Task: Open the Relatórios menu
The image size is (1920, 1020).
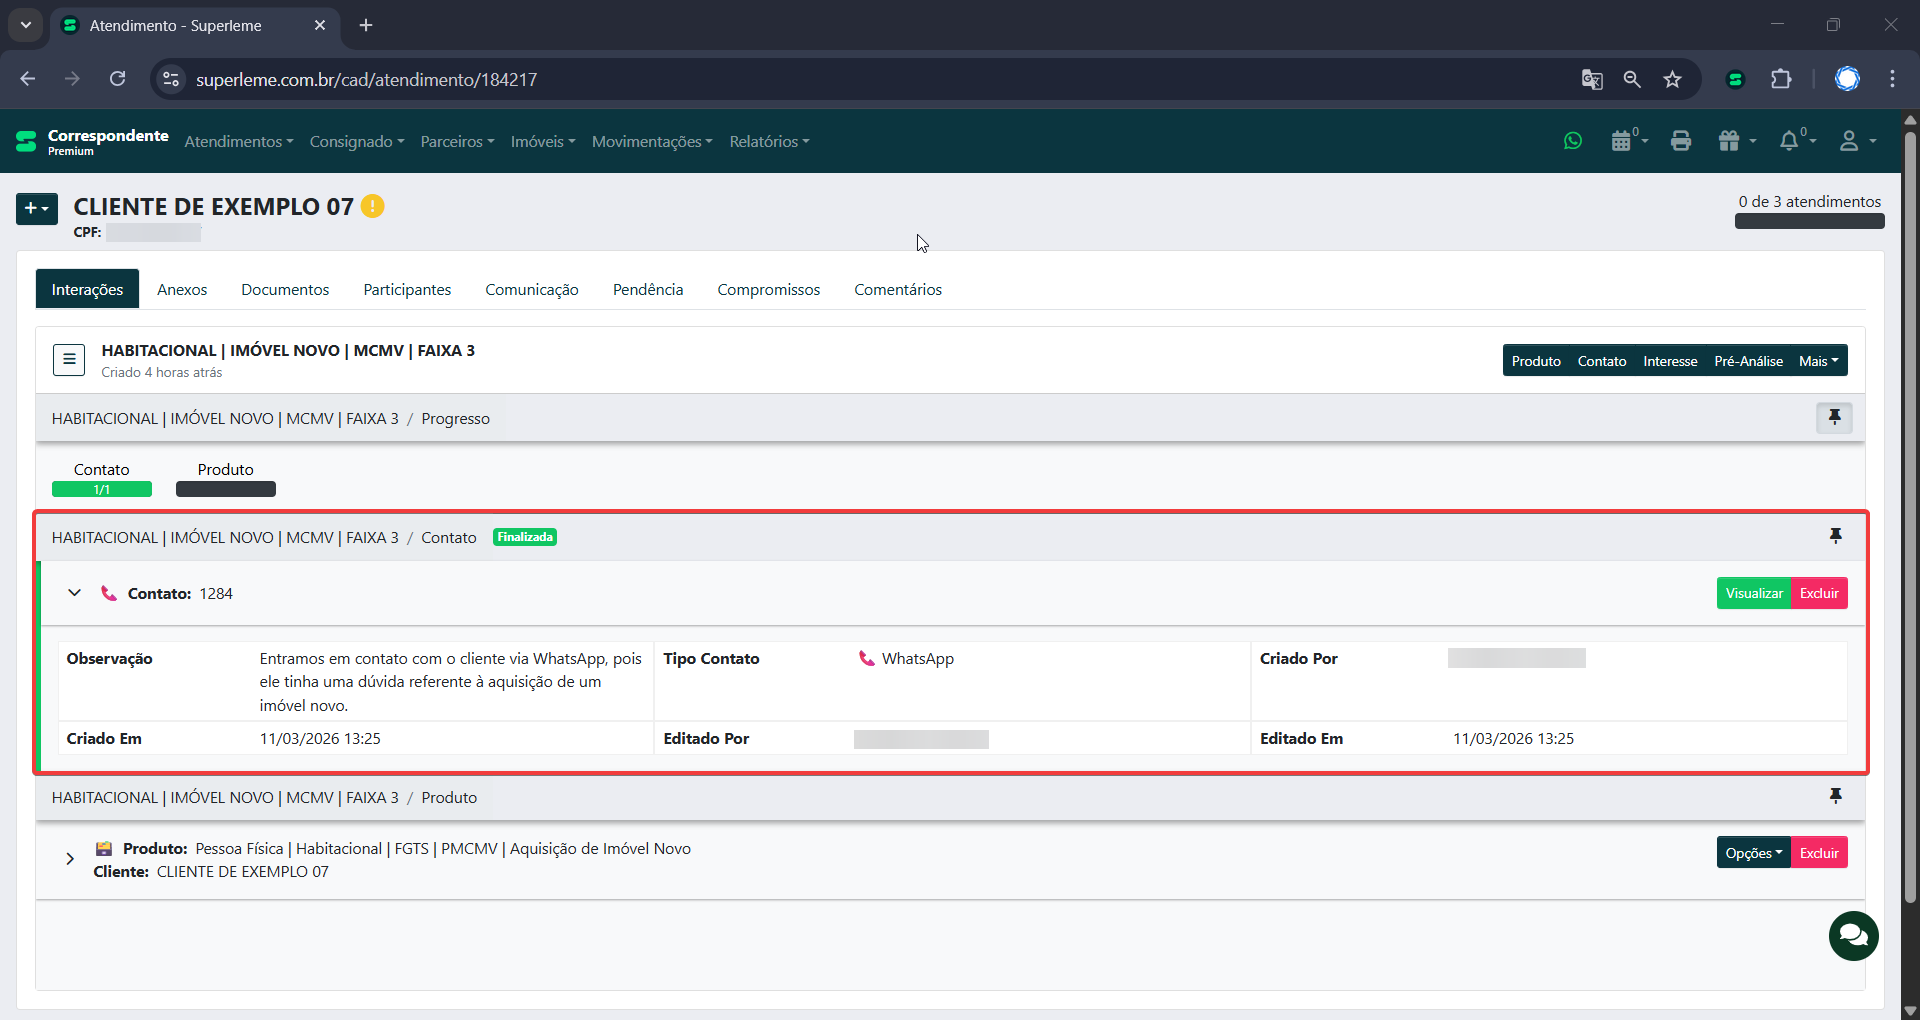Action: pyautogui.click(x=768, y=141)
